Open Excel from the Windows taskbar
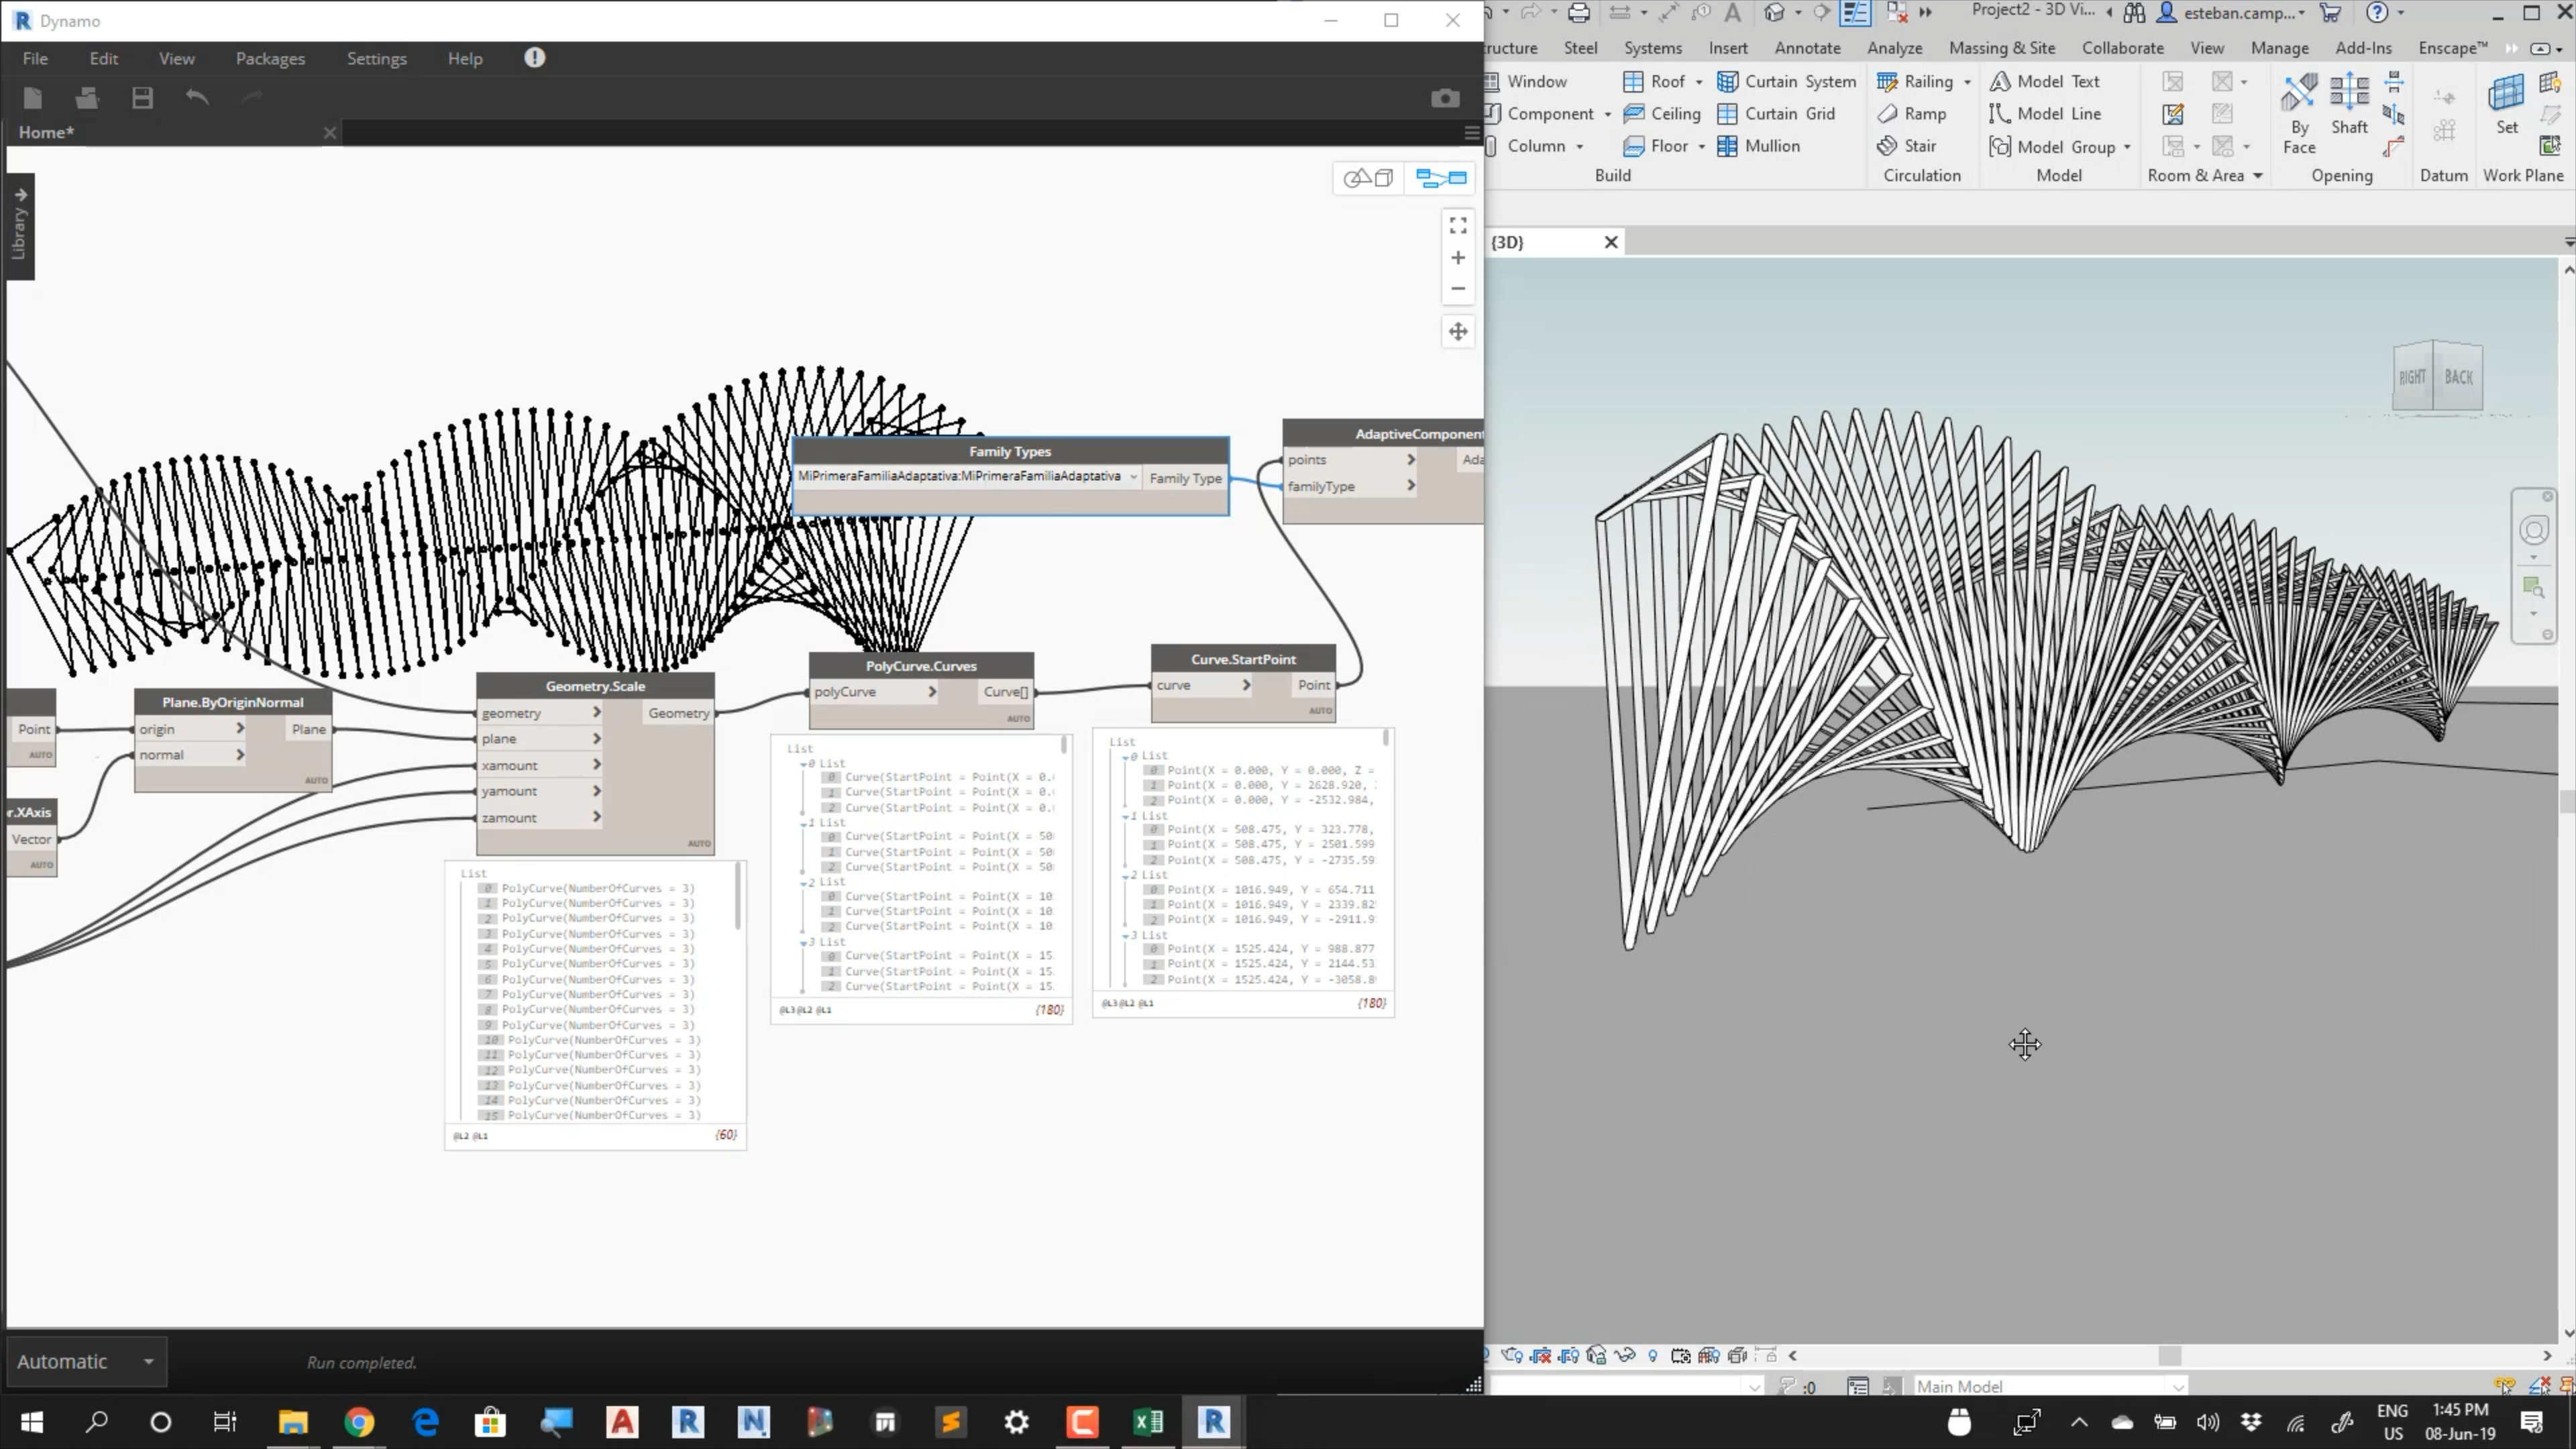The height and width of the screenshot is (1449, 2576). coord(1148,1421)
